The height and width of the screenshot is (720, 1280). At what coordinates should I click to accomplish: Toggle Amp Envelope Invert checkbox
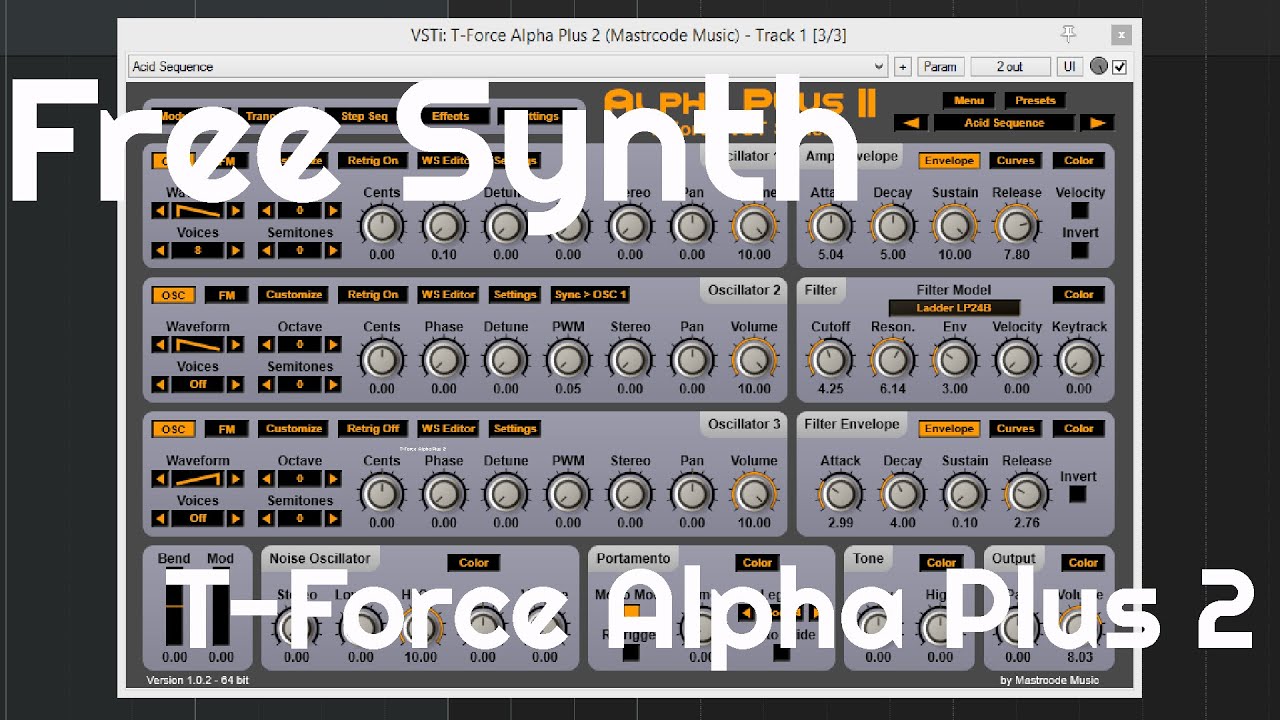[x=1079, y=251]
